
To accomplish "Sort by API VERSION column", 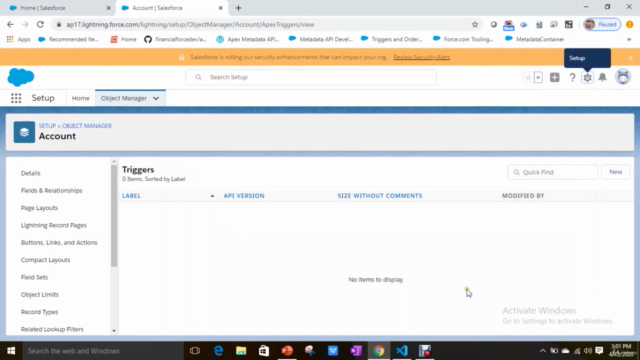I will coord(244,196).
